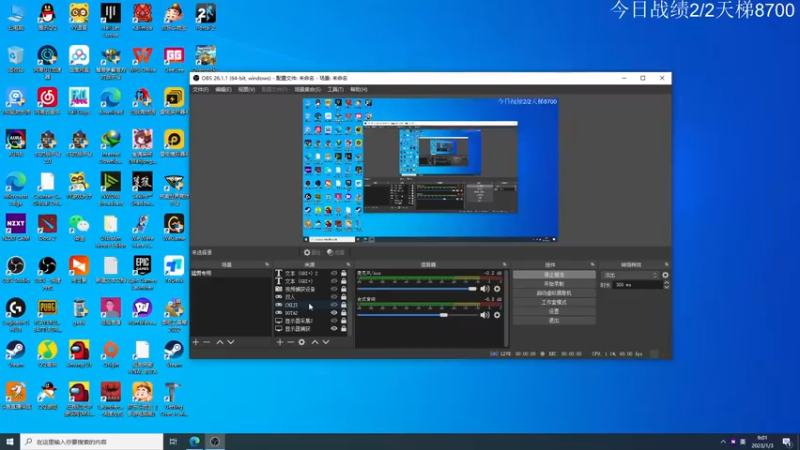Toggle visibility of second text (GDI+) source
This screenshot has height=450, width=800.
tap(334, 281)
